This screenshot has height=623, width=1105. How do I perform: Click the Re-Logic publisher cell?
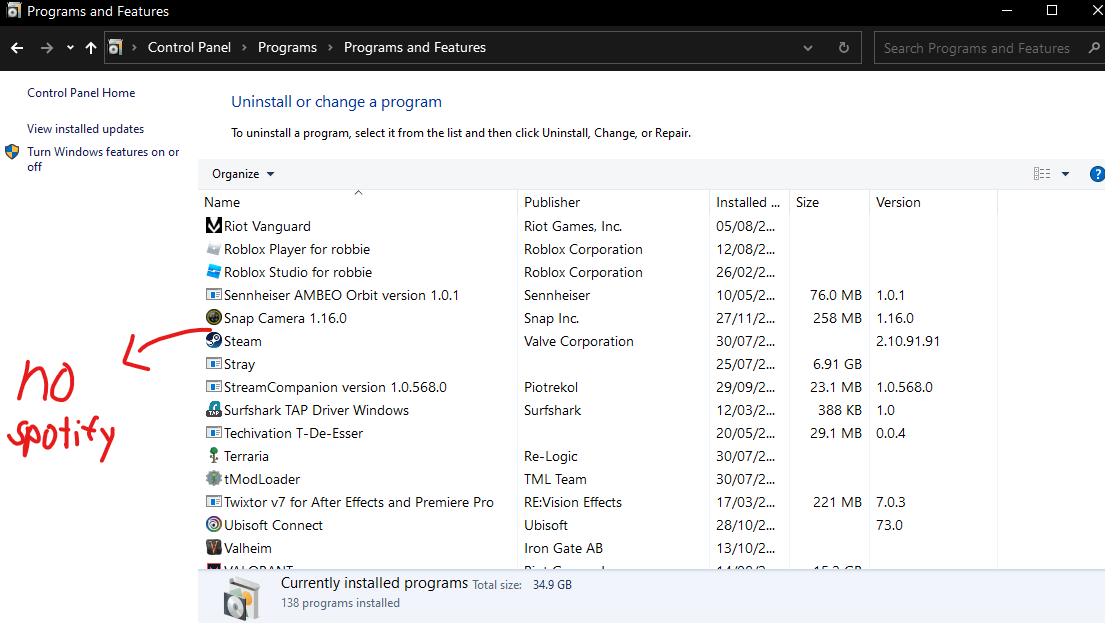[550, 456]
